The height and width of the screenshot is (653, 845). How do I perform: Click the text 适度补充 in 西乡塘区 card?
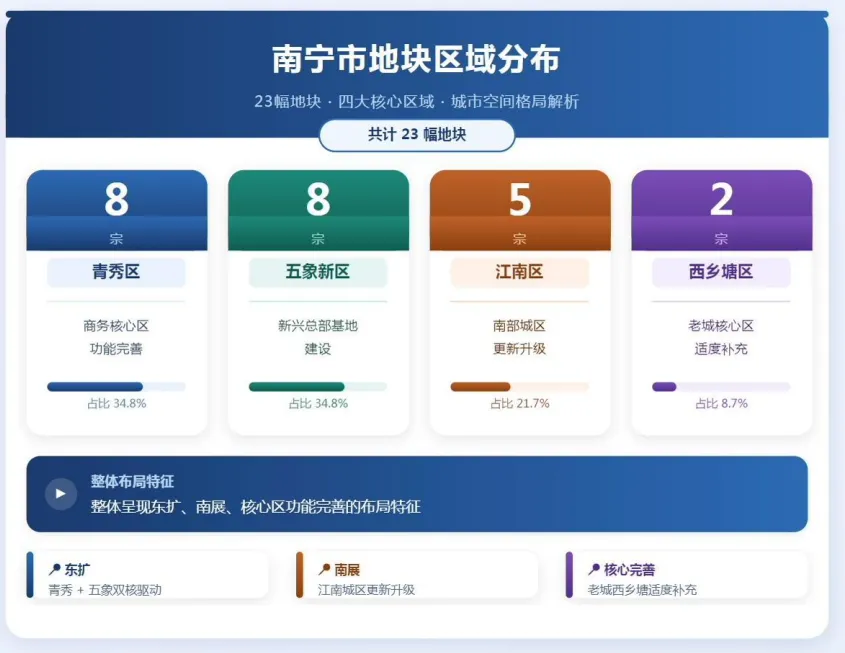pyautogui.click(x=721, y=349)
